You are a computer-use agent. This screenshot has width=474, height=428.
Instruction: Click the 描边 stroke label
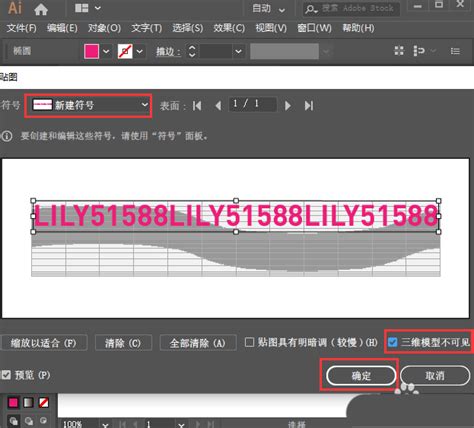(x=168, y=51)
